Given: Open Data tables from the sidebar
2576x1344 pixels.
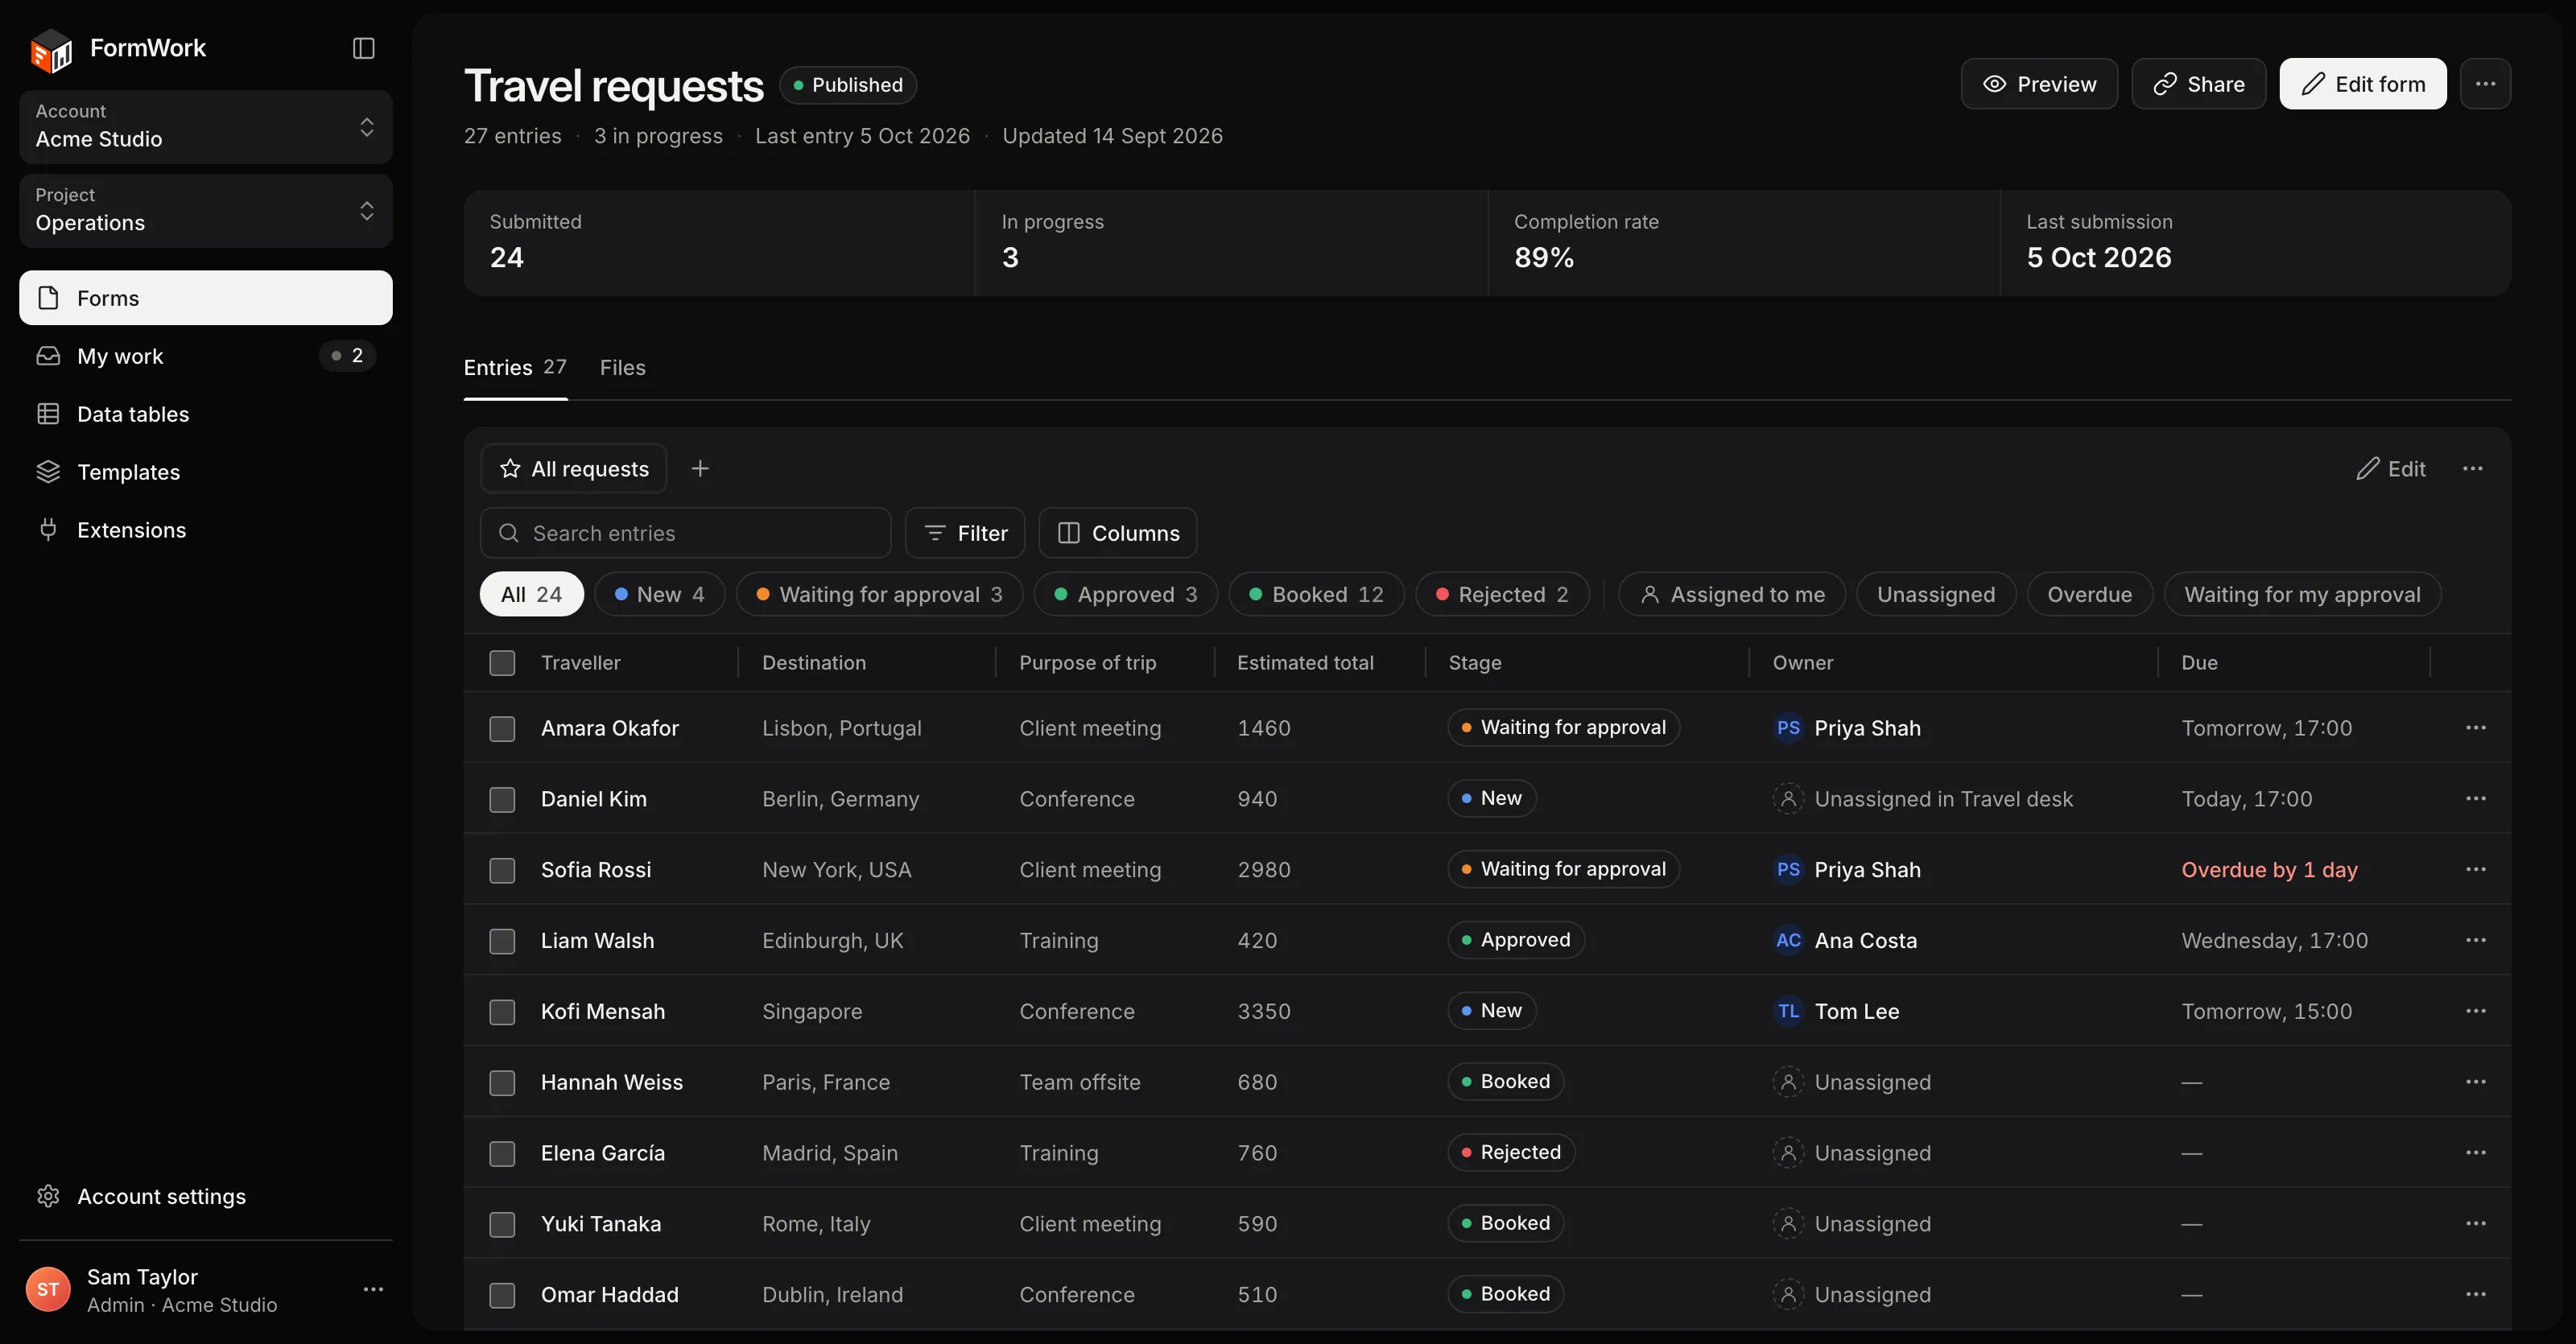Looking at the screenshot, I should point(206,414).
